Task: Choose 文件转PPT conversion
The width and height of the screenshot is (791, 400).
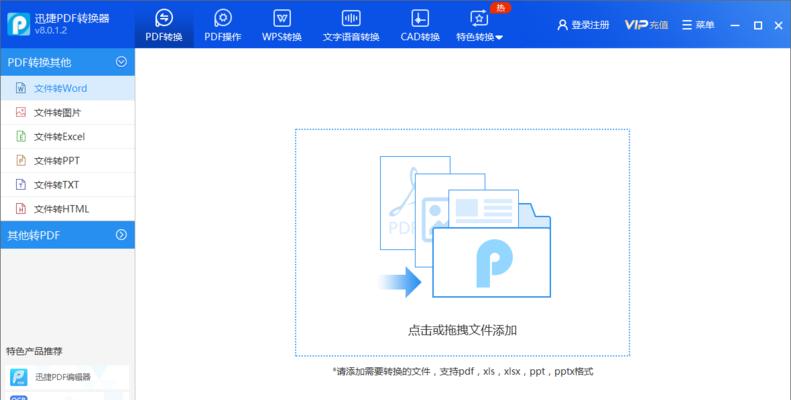Action: click(68, 160)
